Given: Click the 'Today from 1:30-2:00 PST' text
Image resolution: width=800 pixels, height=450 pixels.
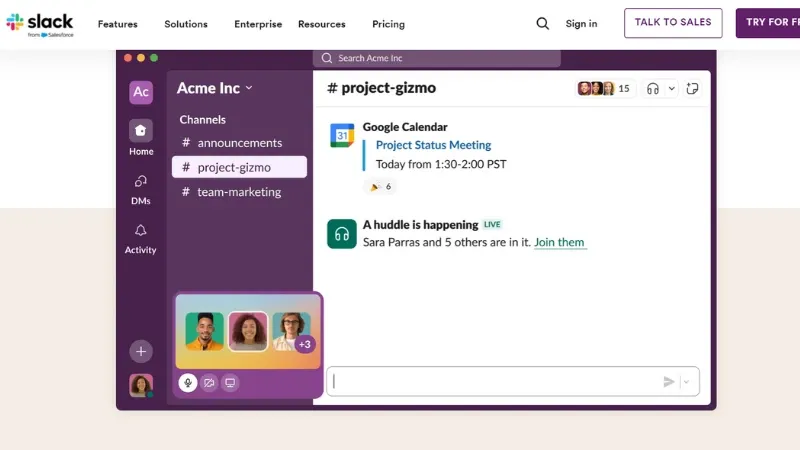Looking at the screenshot, I should (x=441, y=164).
